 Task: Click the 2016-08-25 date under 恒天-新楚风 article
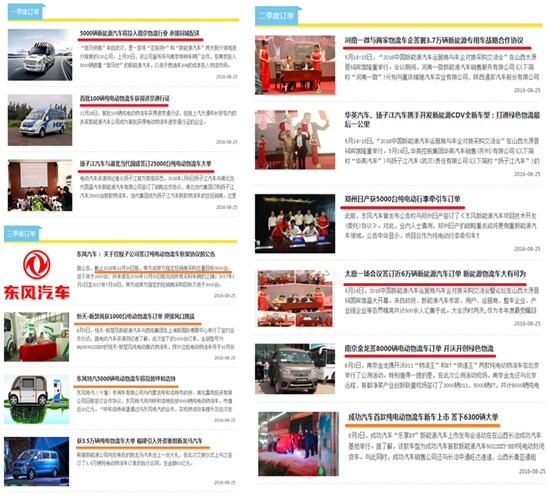pyautogui.click(x=225, y=358)
